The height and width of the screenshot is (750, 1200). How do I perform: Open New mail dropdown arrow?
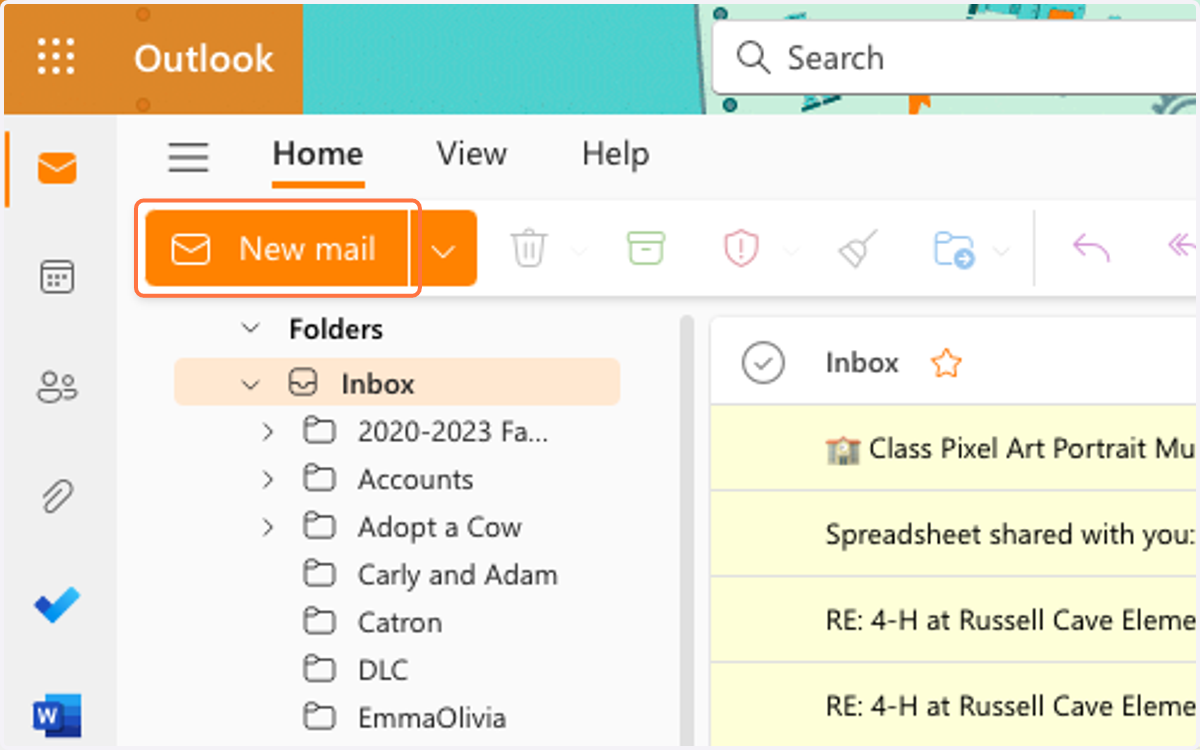pos(443,249)
